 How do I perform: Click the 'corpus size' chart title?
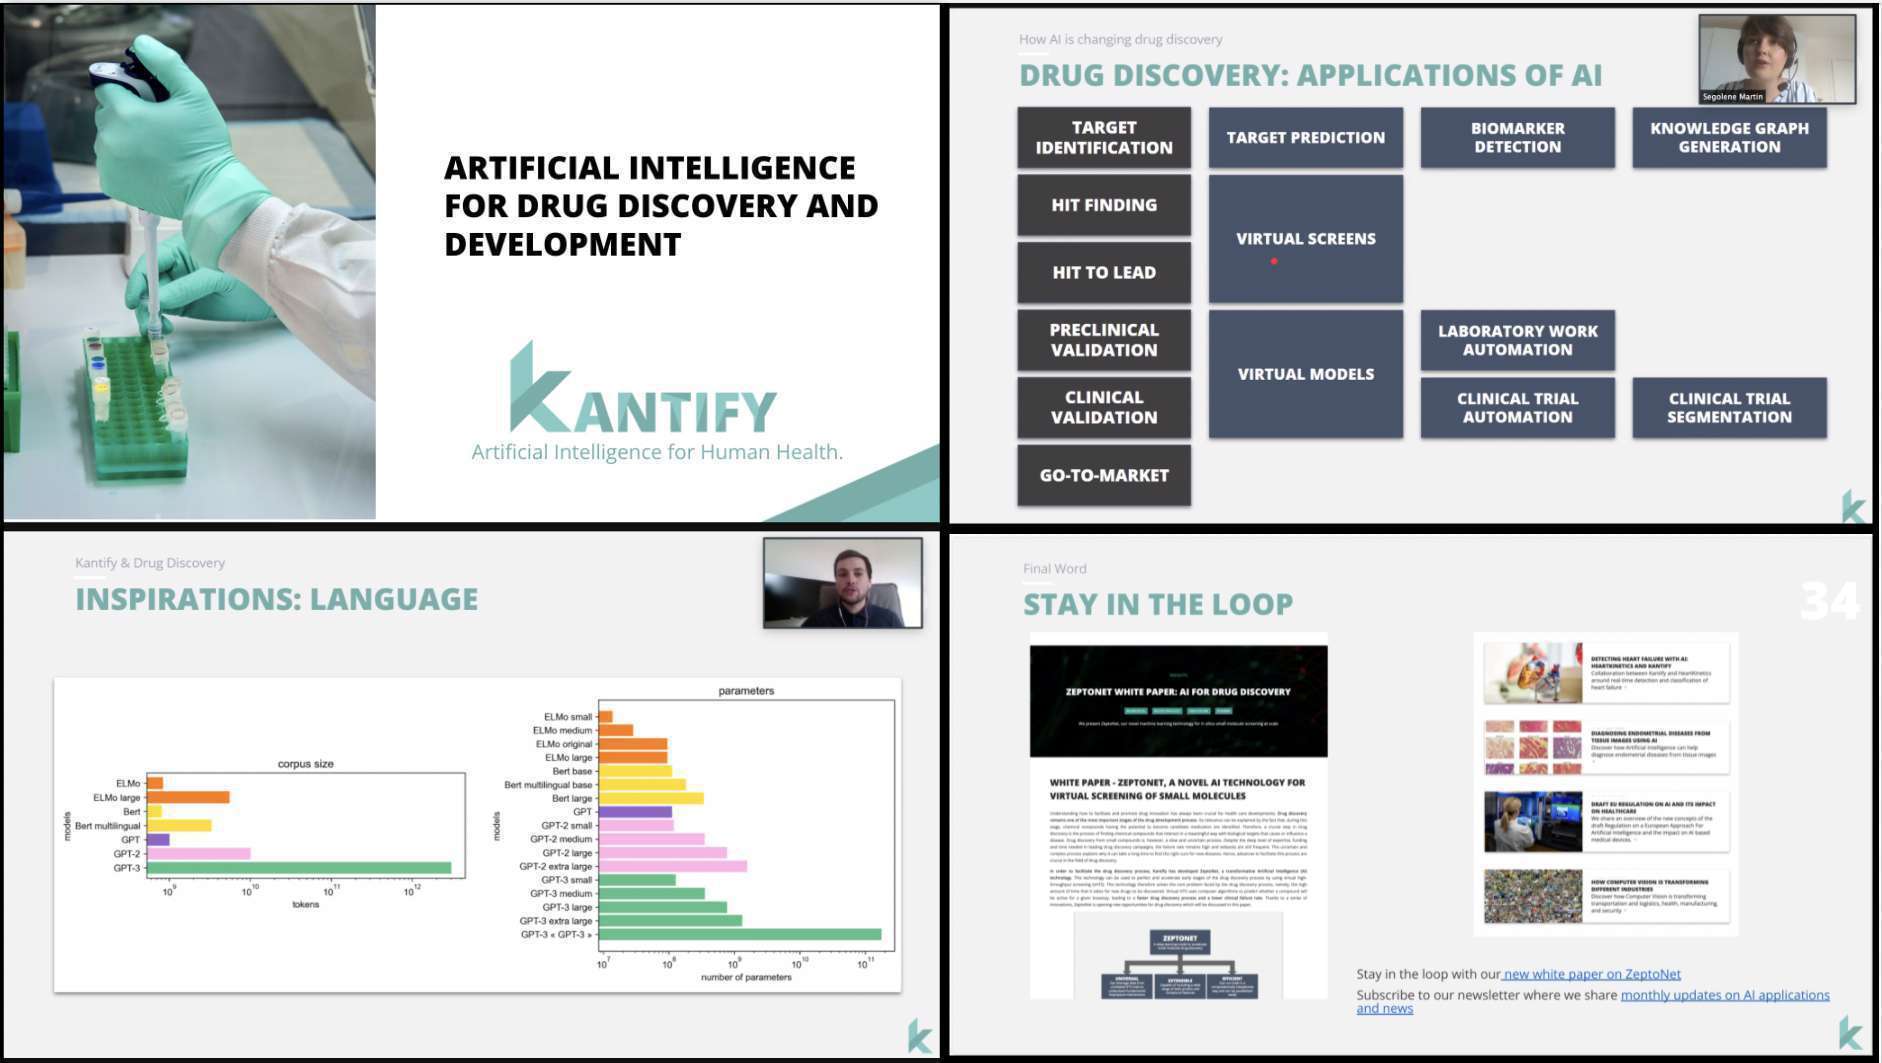306,764
